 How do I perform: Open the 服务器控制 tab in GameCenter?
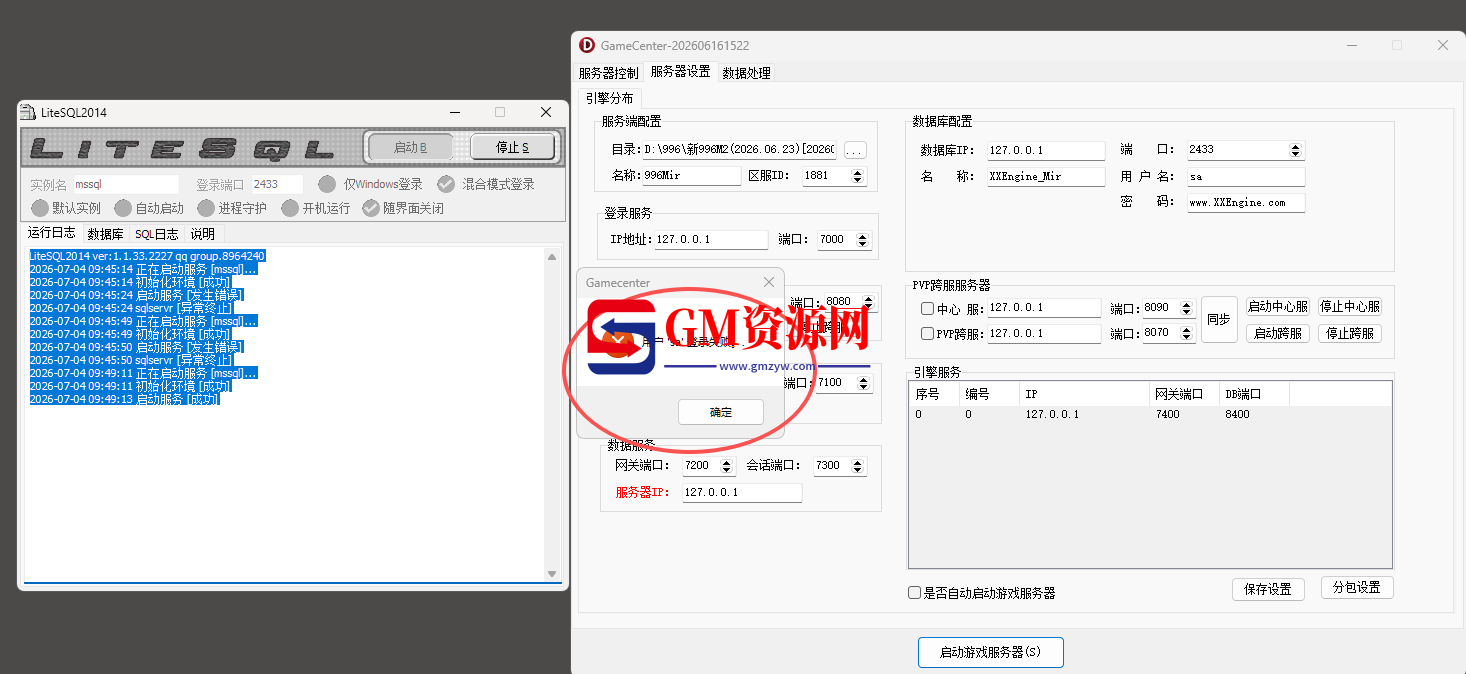click(608, 73)
